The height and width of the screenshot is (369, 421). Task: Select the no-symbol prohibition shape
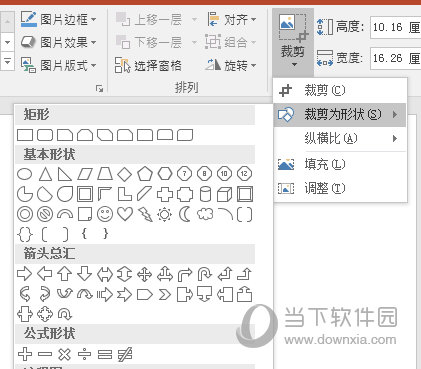coord(45,214)
